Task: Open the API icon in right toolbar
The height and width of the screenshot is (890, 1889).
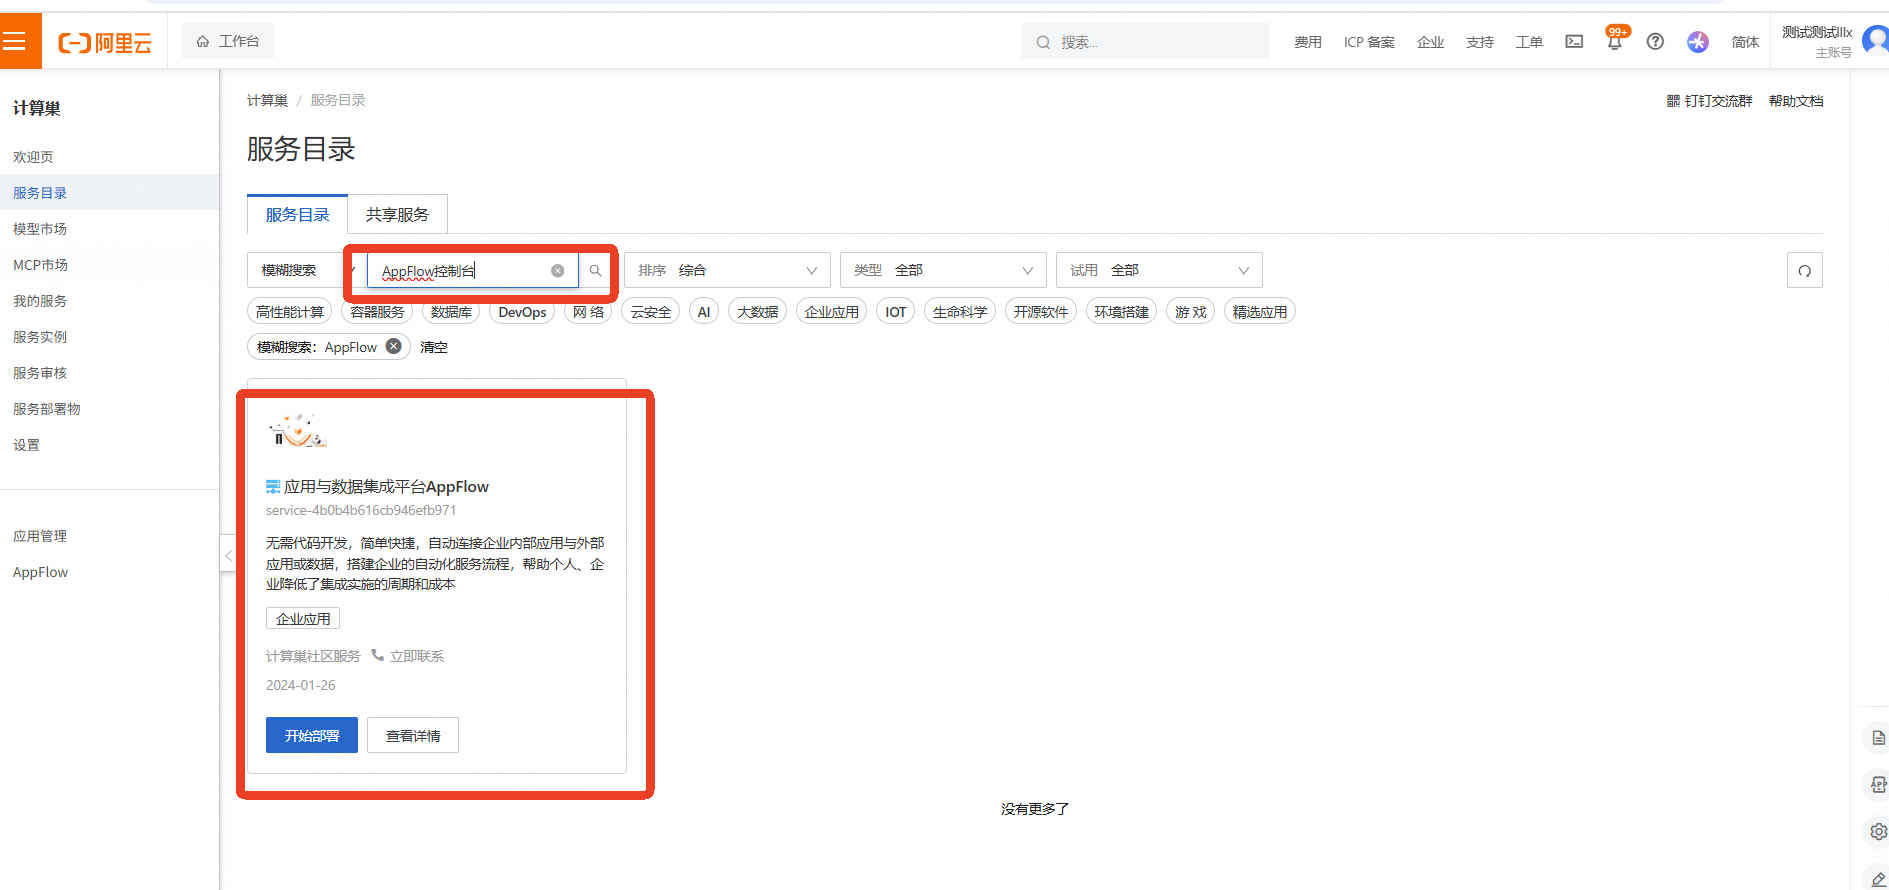Action: point(1879,785)
